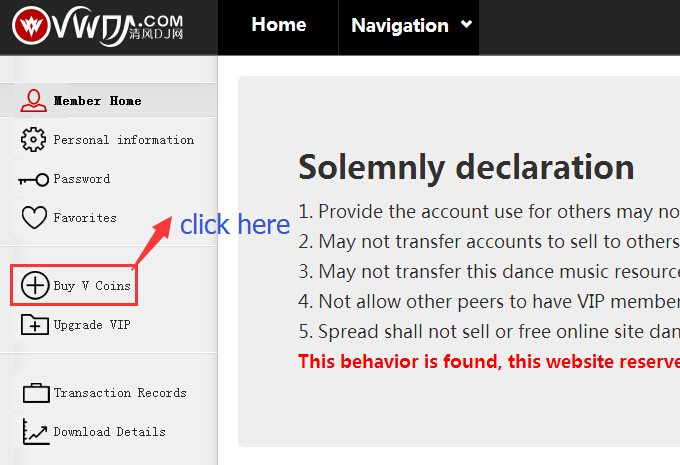Open the Download Details link

pyautogui.click(x=109, y=432)
